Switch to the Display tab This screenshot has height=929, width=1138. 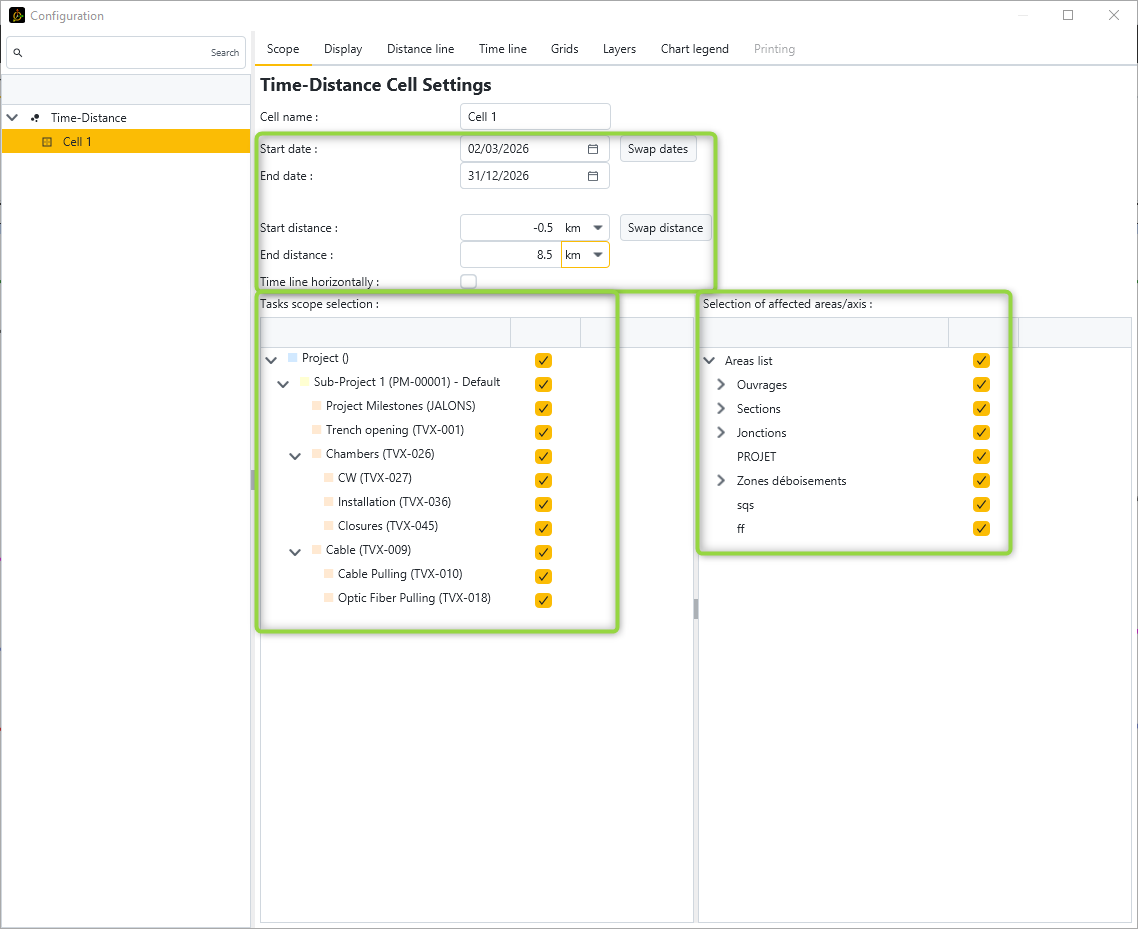(x=343, y=49)
